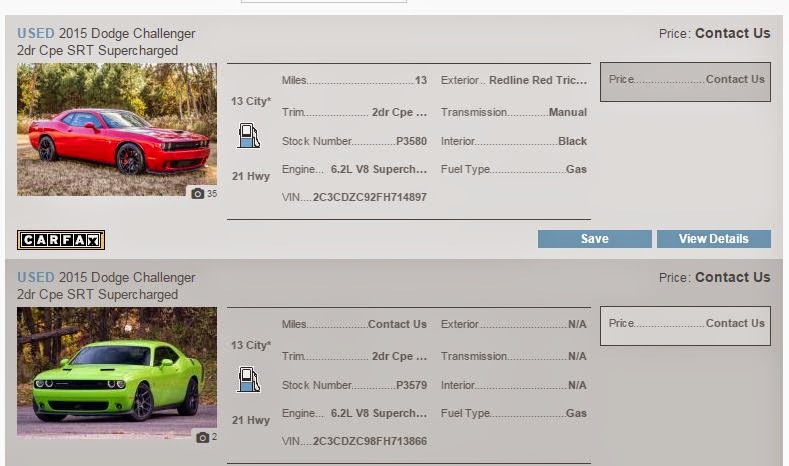
Task: Click the fuel pump icon for stock P3579
Action: 249,379
